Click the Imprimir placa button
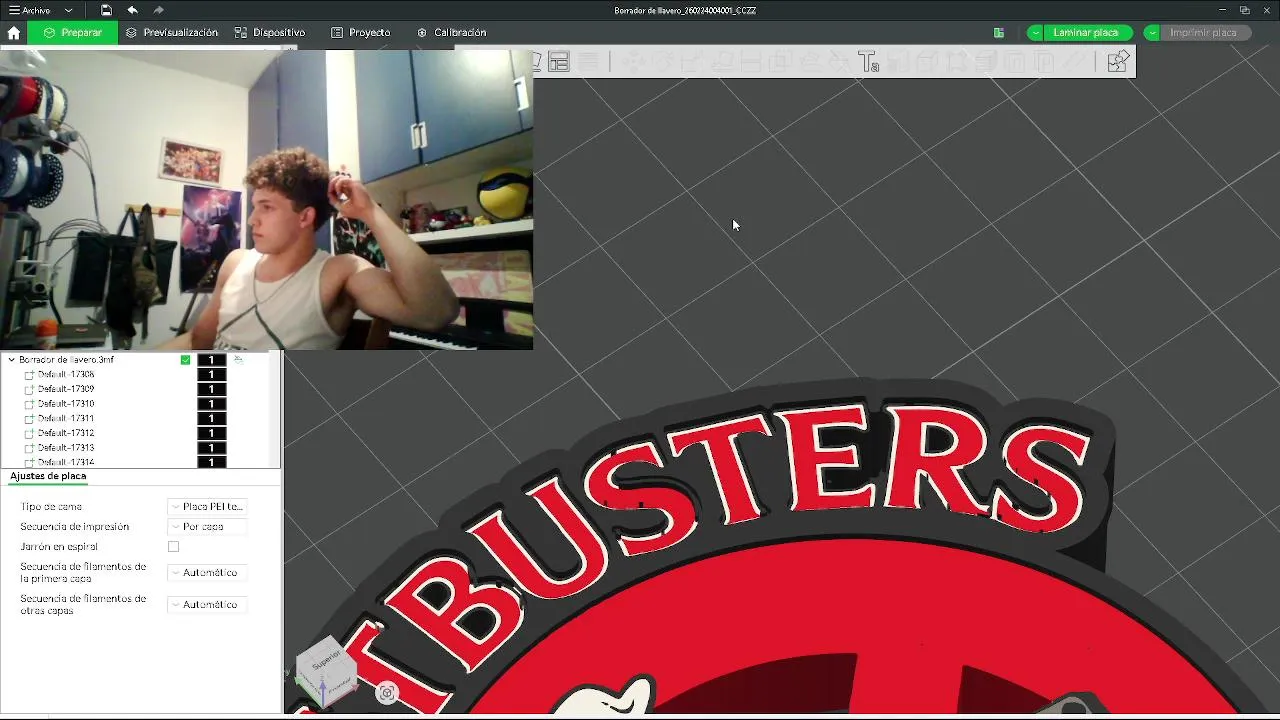Image resolution: width=1280 pixels, height=720 pixels. coord(1204,33)
